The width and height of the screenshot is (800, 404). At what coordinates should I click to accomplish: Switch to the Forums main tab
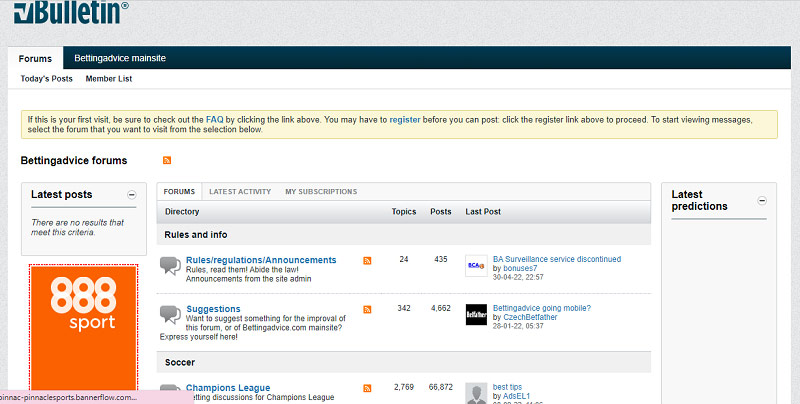point(35,58)
